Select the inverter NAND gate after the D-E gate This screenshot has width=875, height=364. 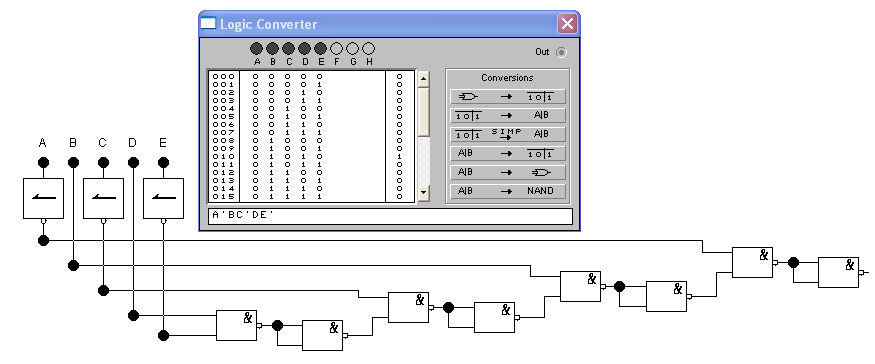[323, 336]
